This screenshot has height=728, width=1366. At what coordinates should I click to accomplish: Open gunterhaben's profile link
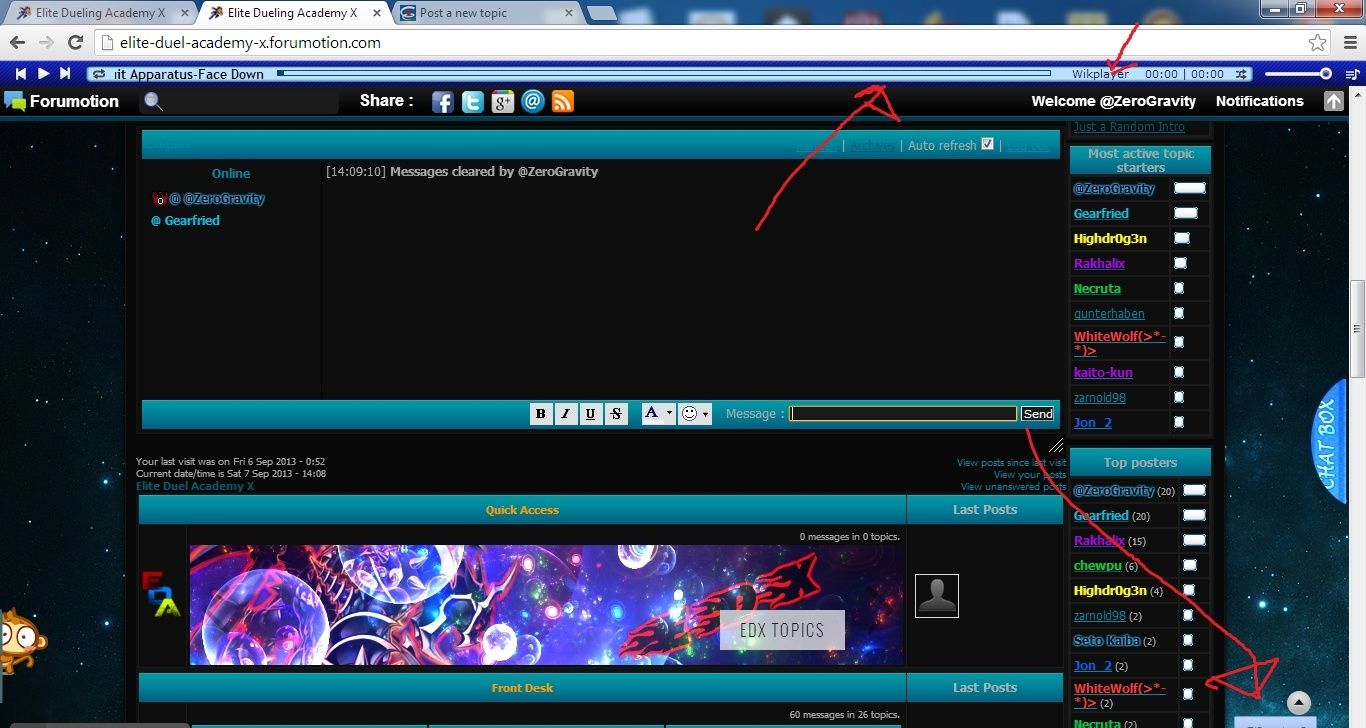(x=1109, y=314)
